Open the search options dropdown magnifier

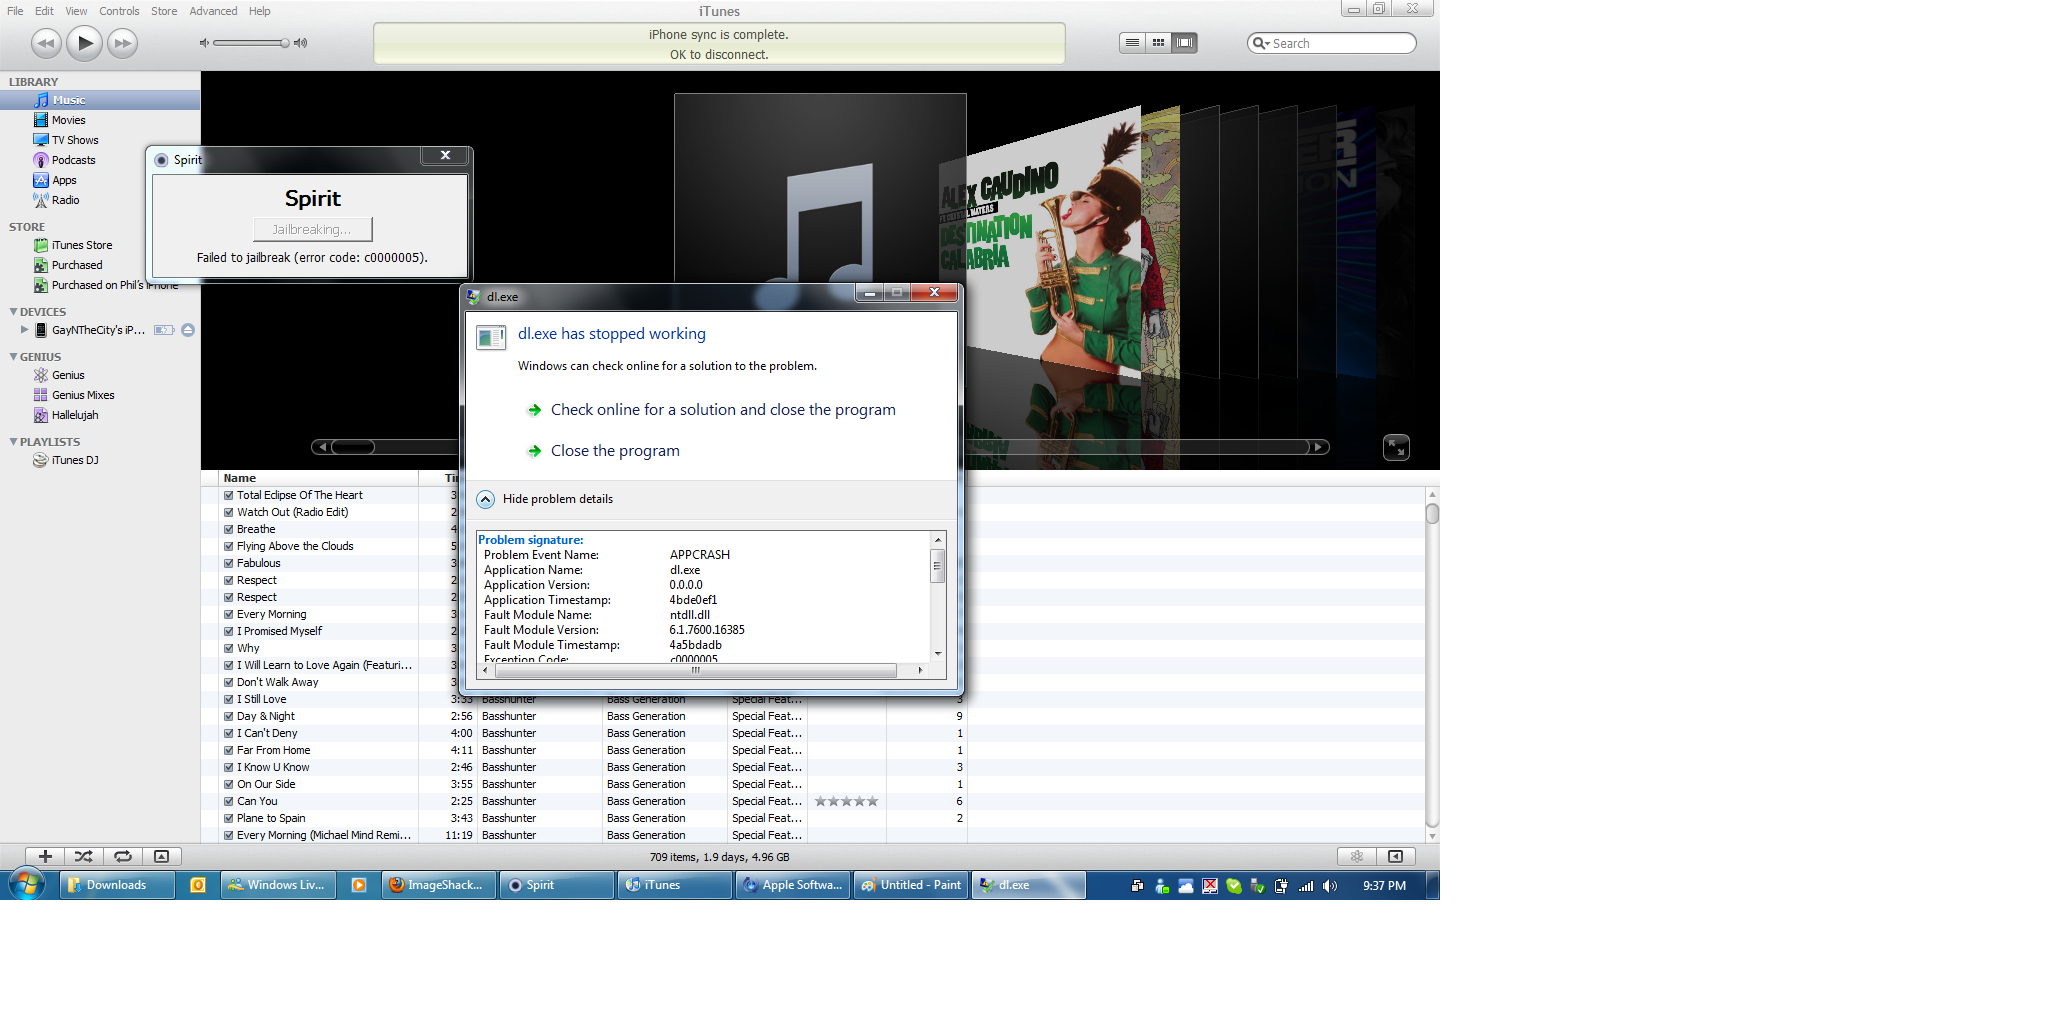(1261, 43)
